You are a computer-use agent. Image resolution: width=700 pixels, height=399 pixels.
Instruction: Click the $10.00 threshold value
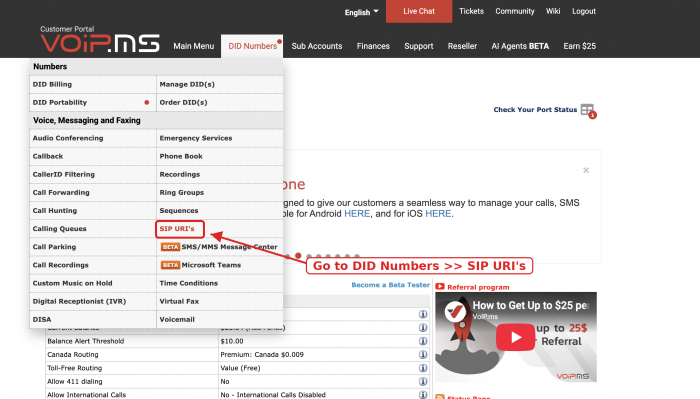(232, 341)
